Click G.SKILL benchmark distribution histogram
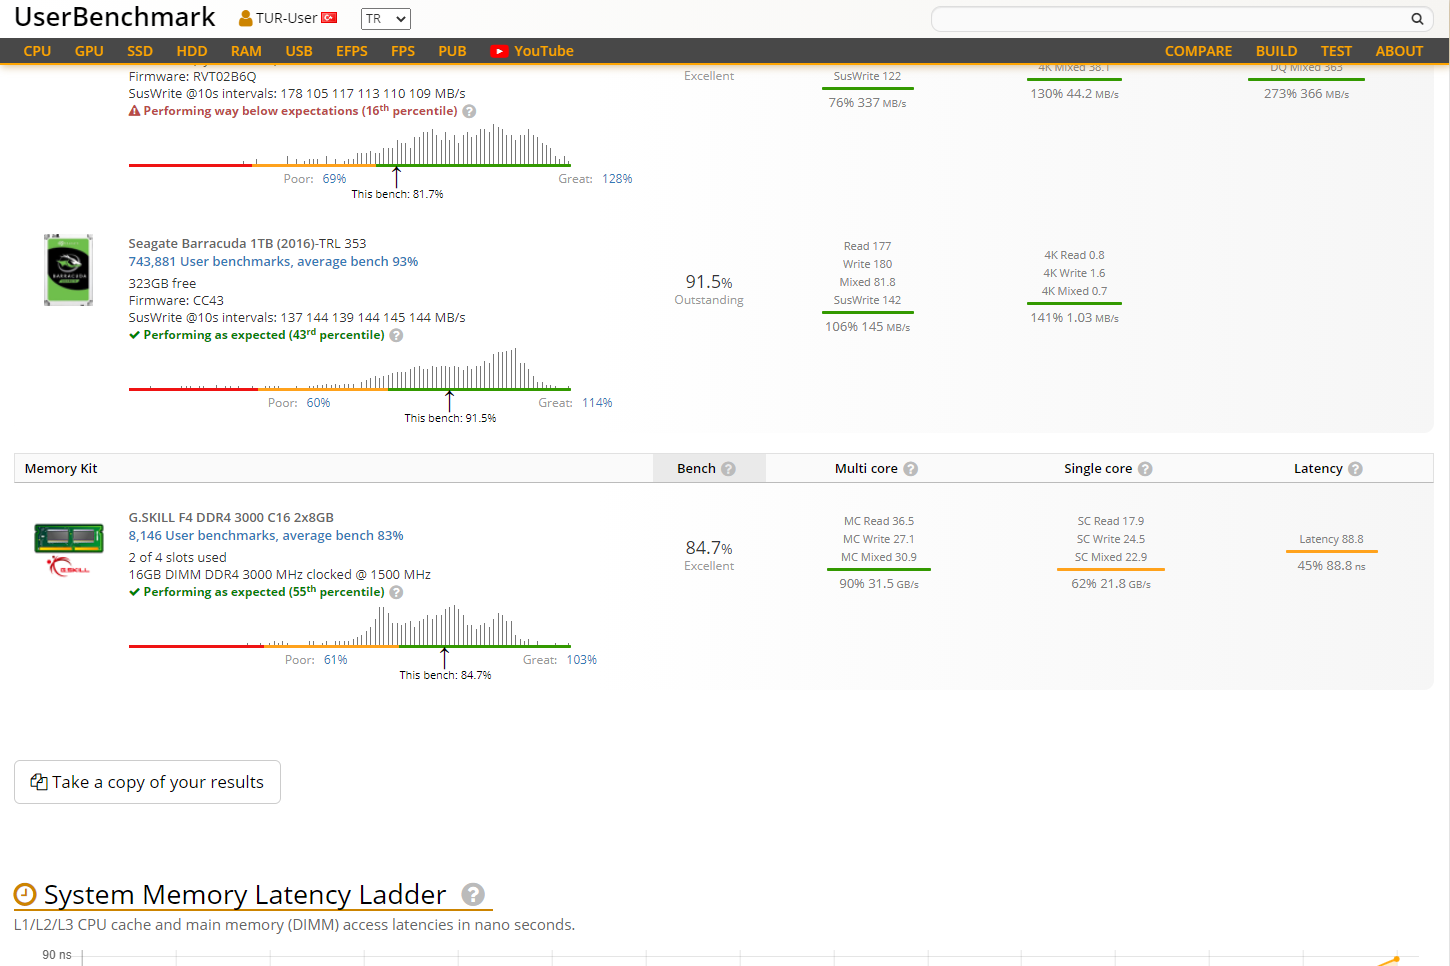The height and width of the screenshot is (966, 1450). coord(350,625)
